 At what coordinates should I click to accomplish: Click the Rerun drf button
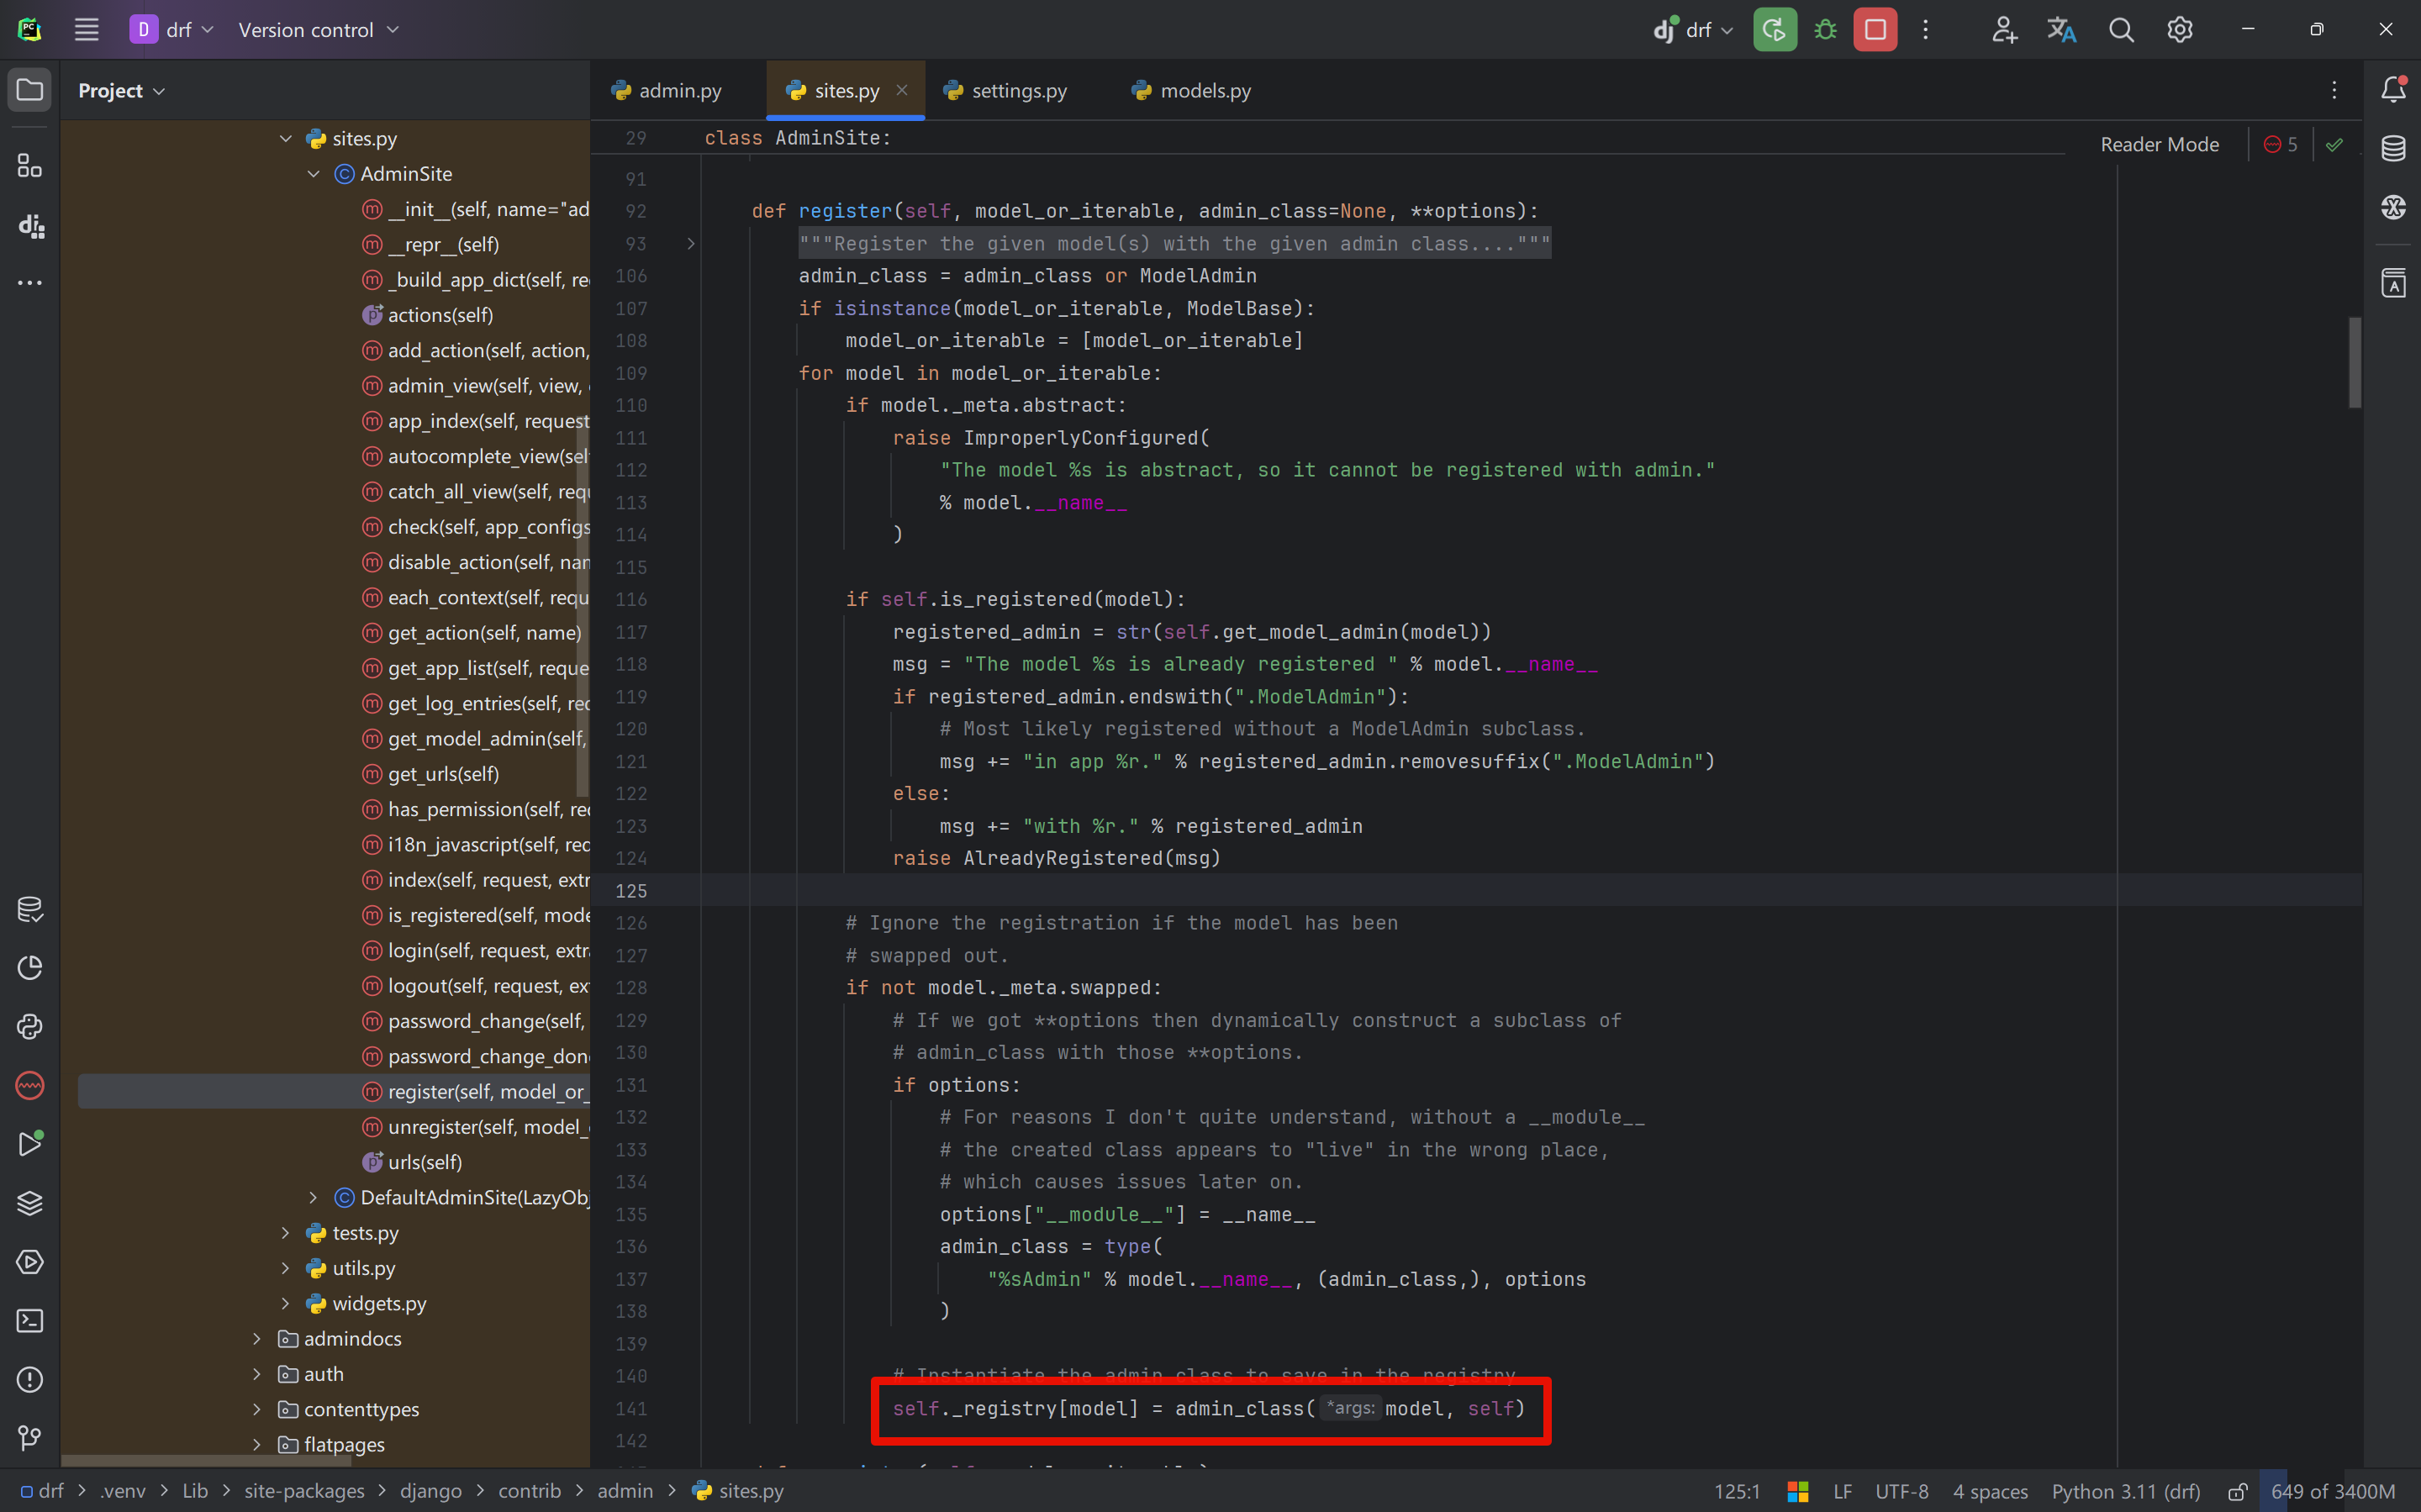pos(1774,30)
